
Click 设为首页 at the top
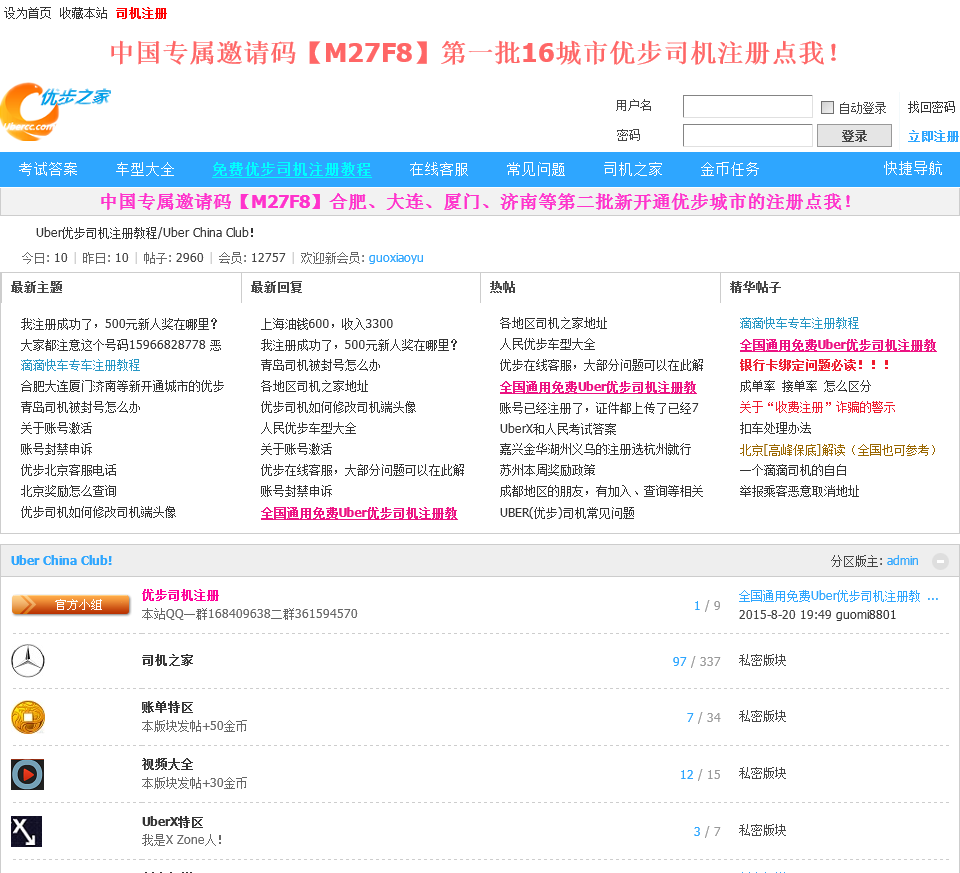28,13
